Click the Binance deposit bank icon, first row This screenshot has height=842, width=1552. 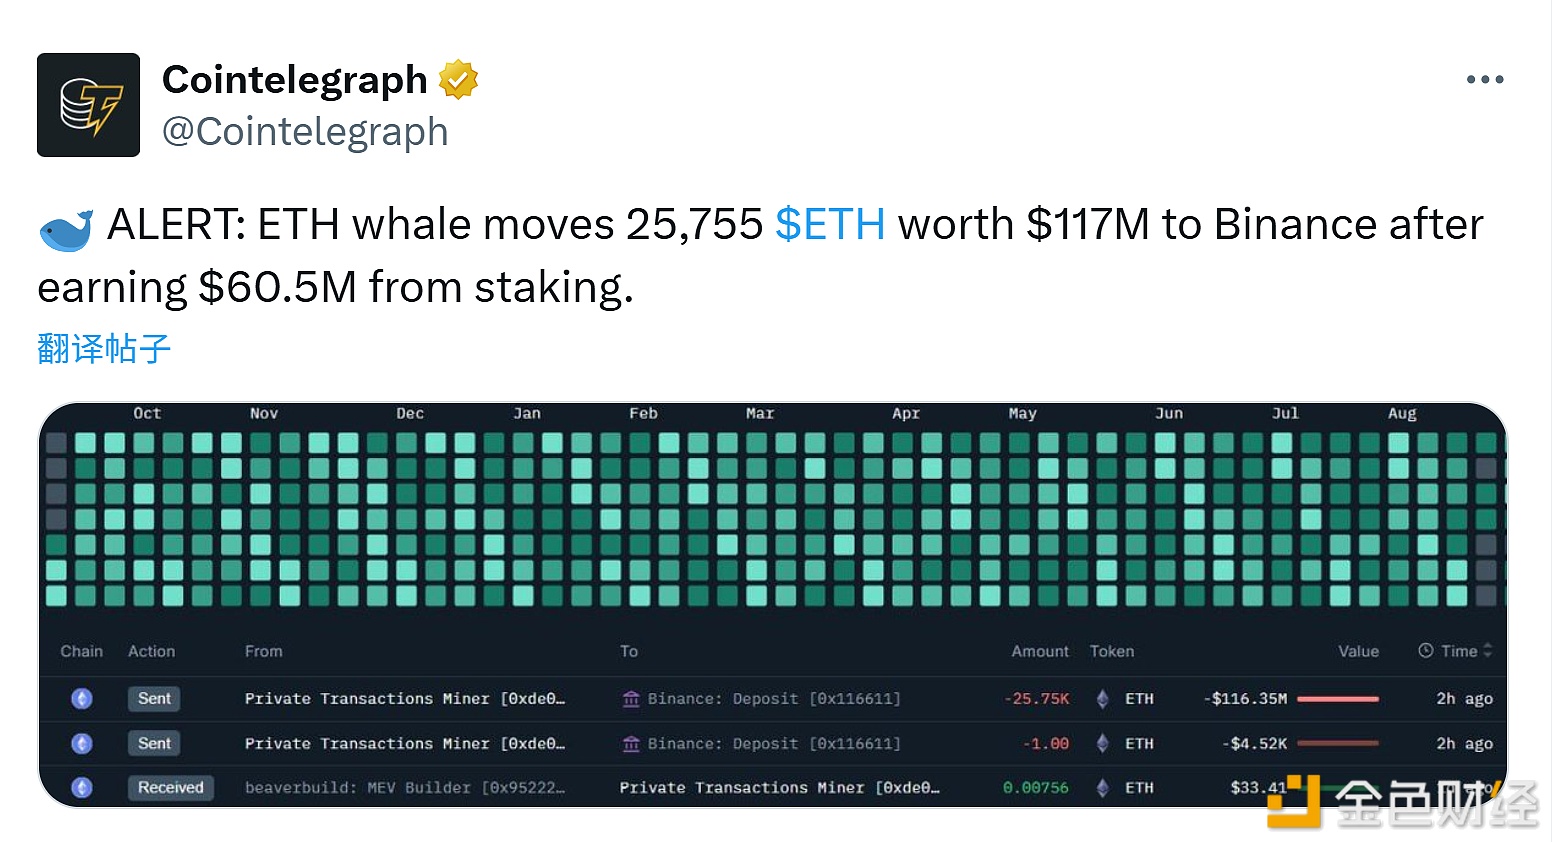pos(631,699)
